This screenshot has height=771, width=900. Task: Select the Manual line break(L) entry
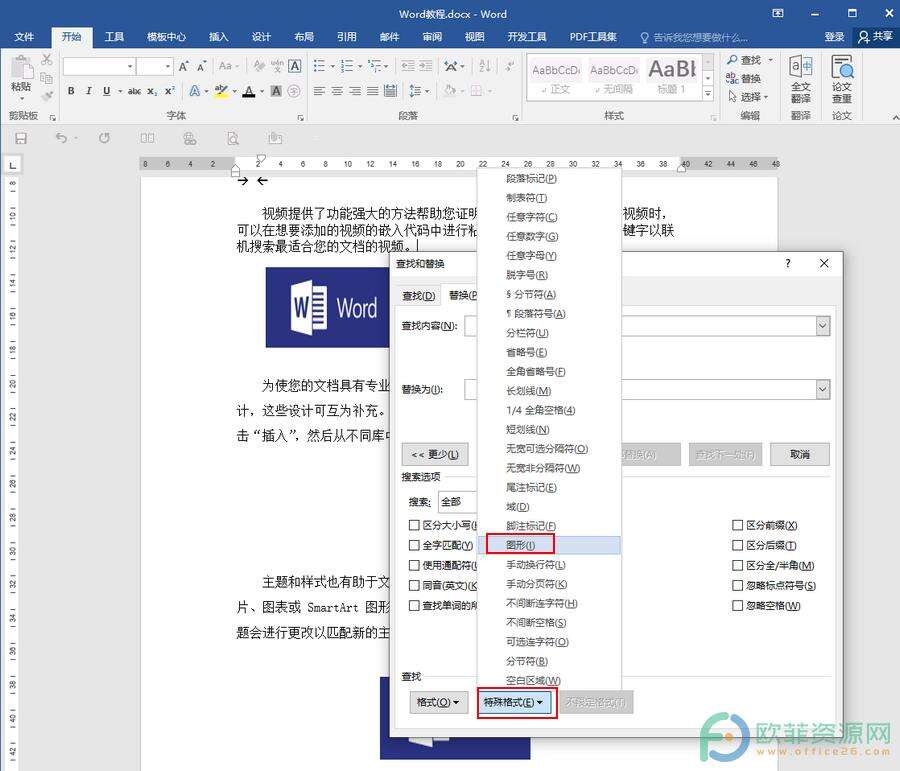(x=549, y=564)
